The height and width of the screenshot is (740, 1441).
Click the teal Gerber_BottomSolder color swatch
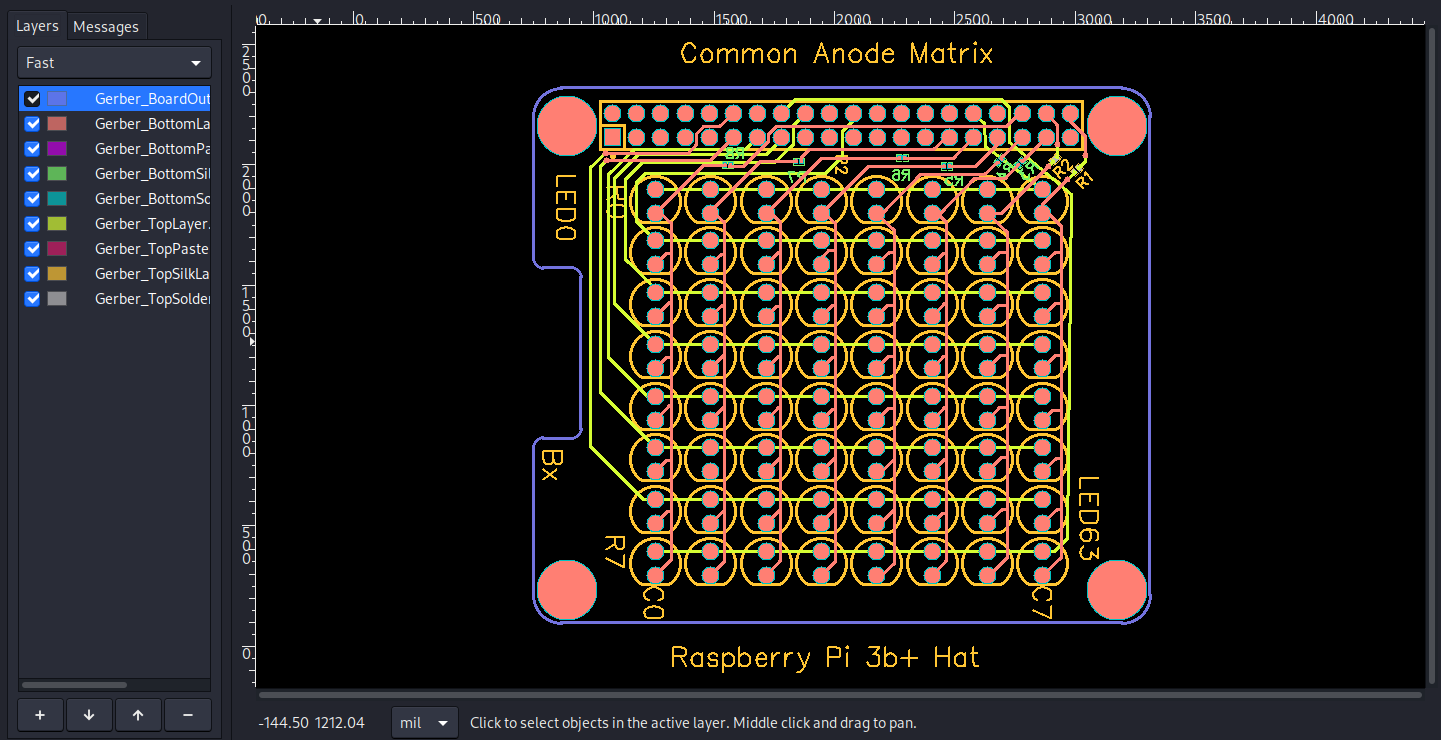click(x=57, y=199)
